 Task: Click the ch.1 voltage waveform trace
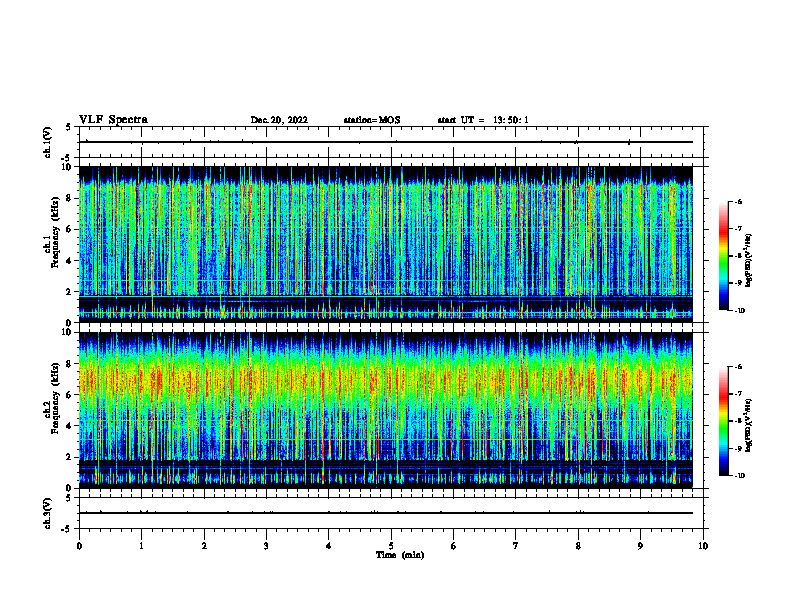386,142
